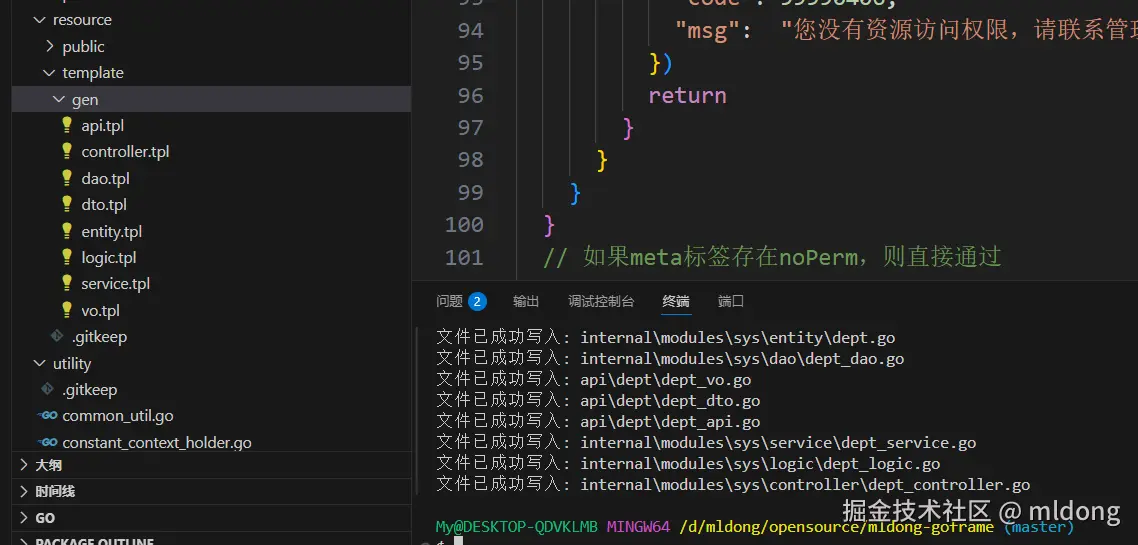Click line number 96 in the gutter
This screenshot has height=545, width=1138.
pos(470,95)
